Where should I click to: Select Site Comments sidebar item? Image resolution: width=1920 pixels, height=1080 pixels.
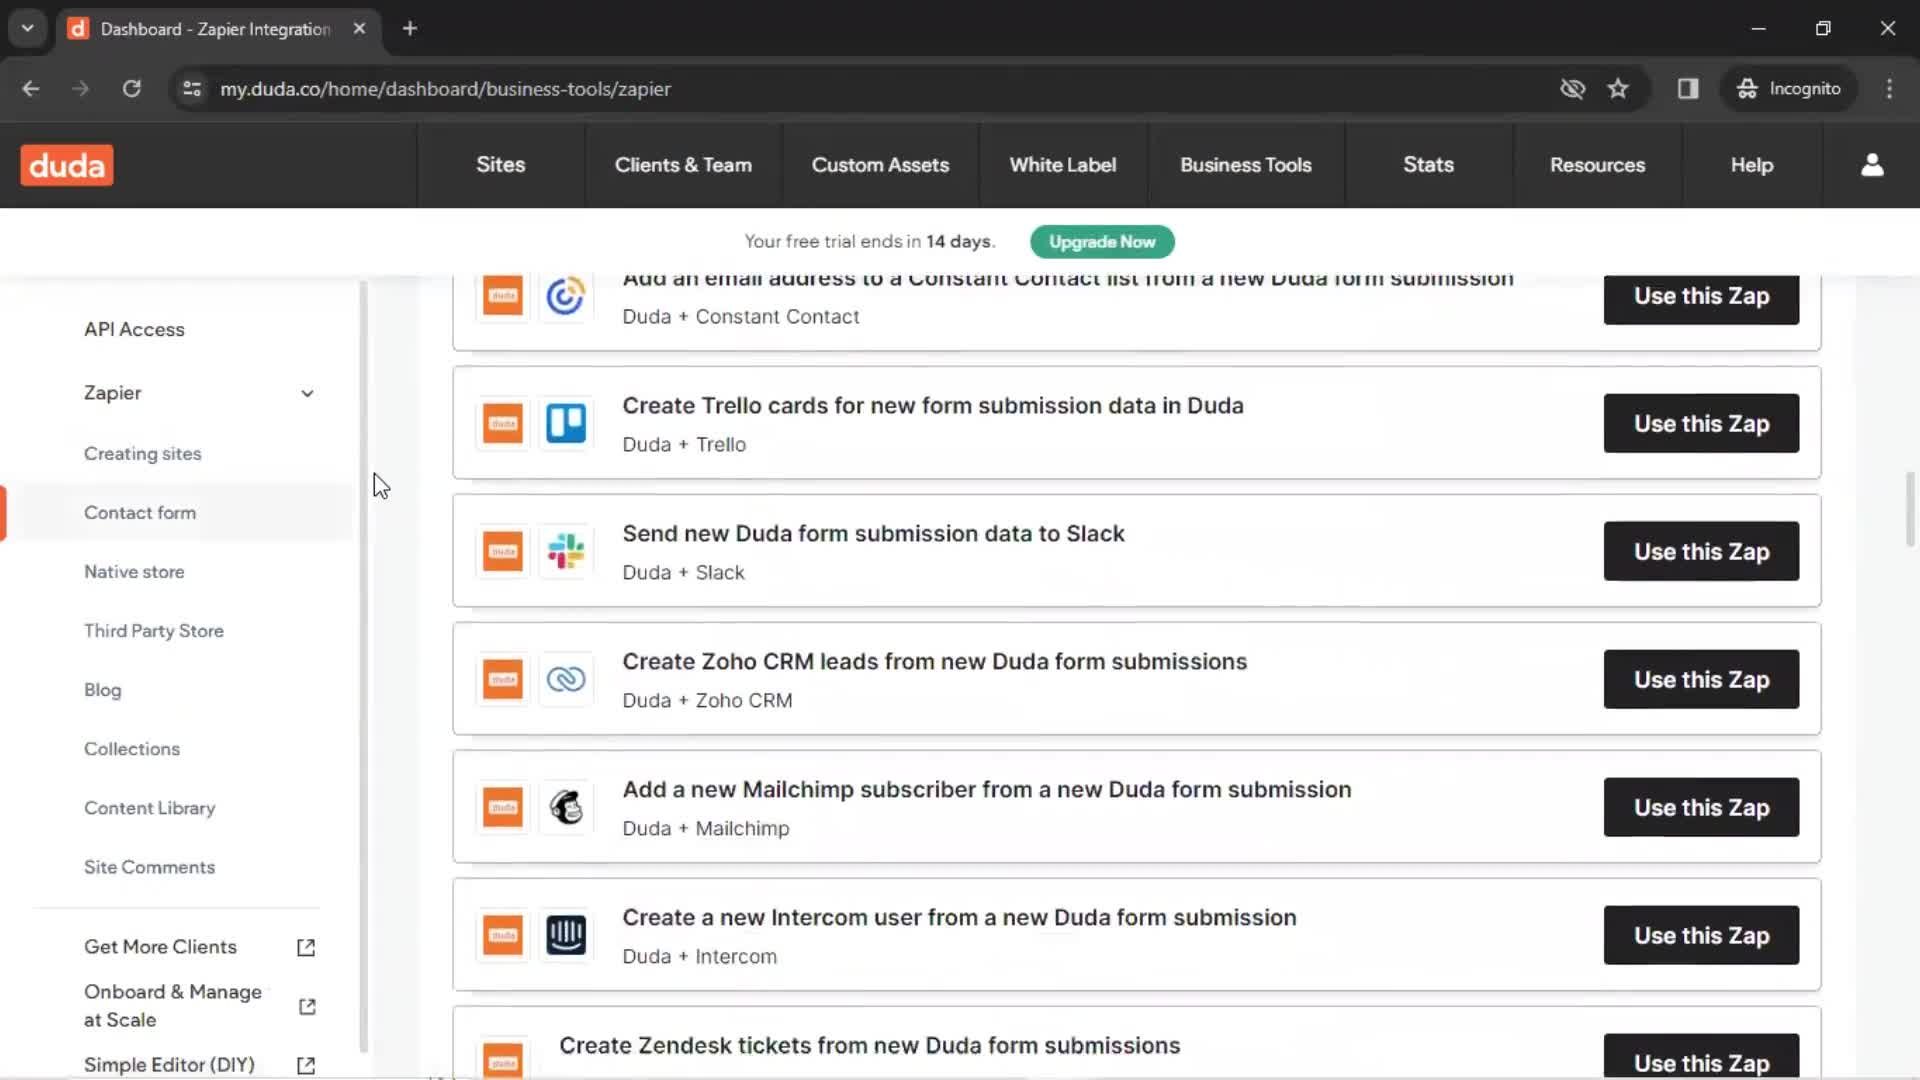(149, 866)
